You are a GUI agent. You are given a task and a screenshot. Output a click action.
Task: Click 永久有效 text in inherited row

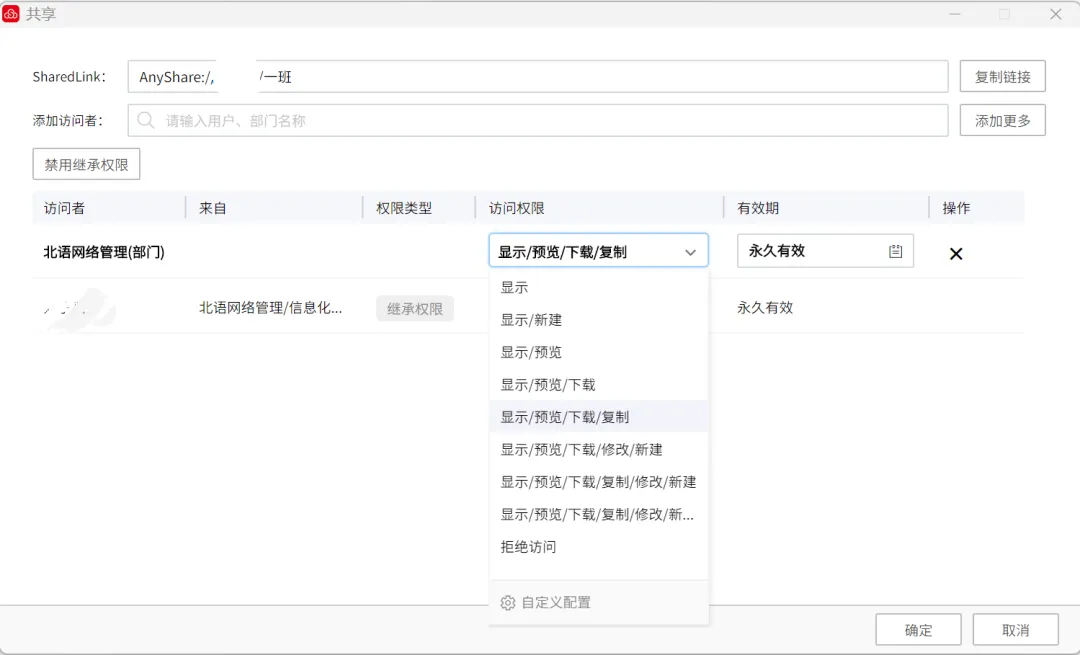(x=765, y=308)
